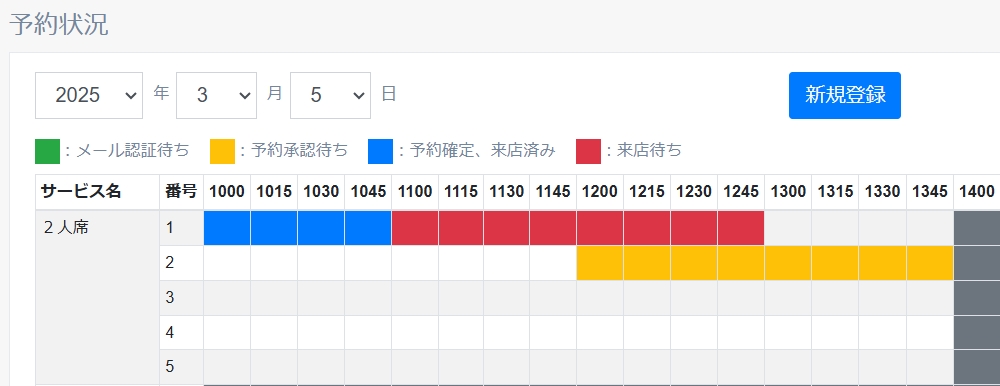Viewport: 1000px width, 386px height.
Task: Select red reservation cell at 1100 in seat 1
Action: [415, 228]
